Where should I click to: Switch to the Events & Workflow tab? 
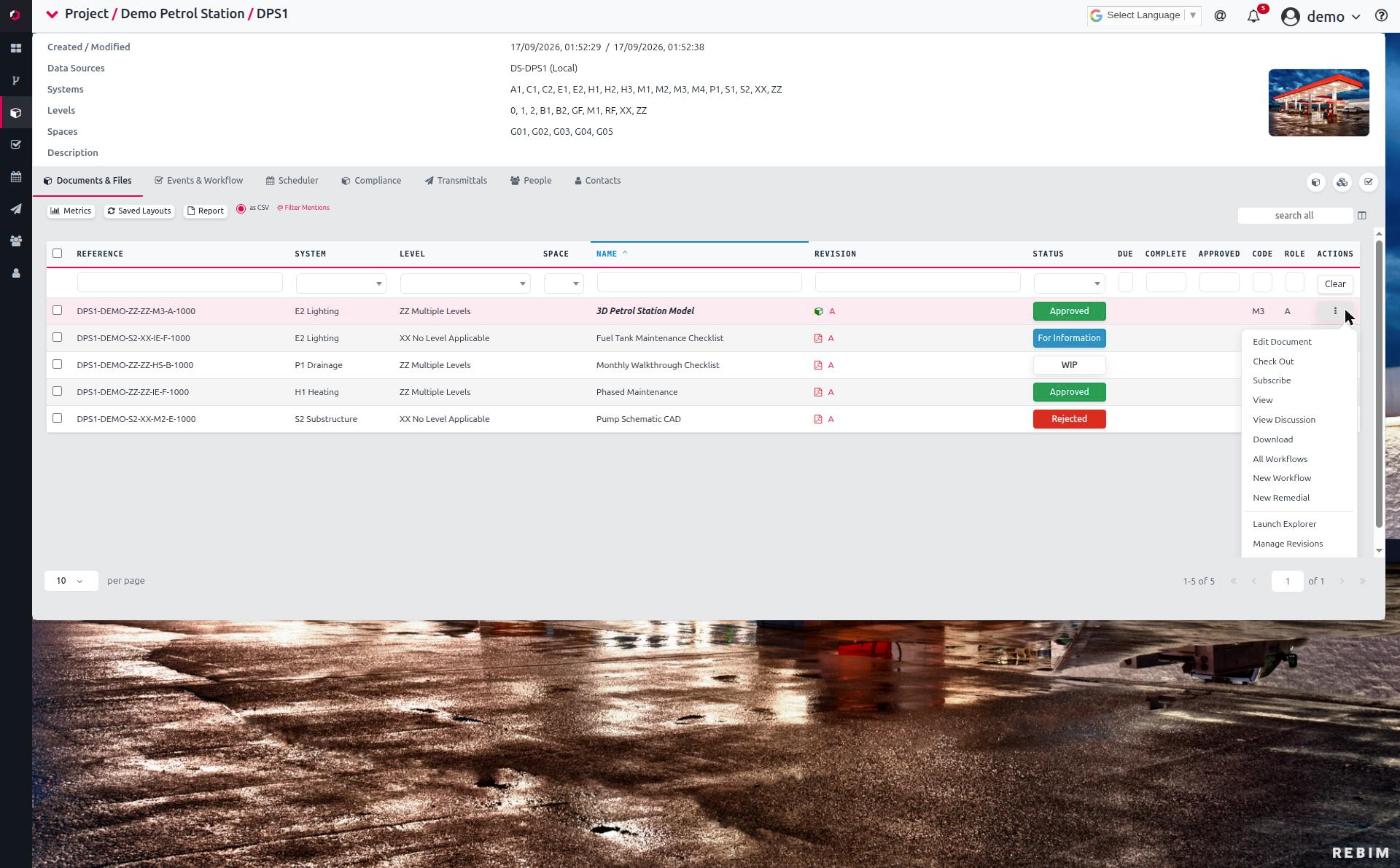(199, 181)
